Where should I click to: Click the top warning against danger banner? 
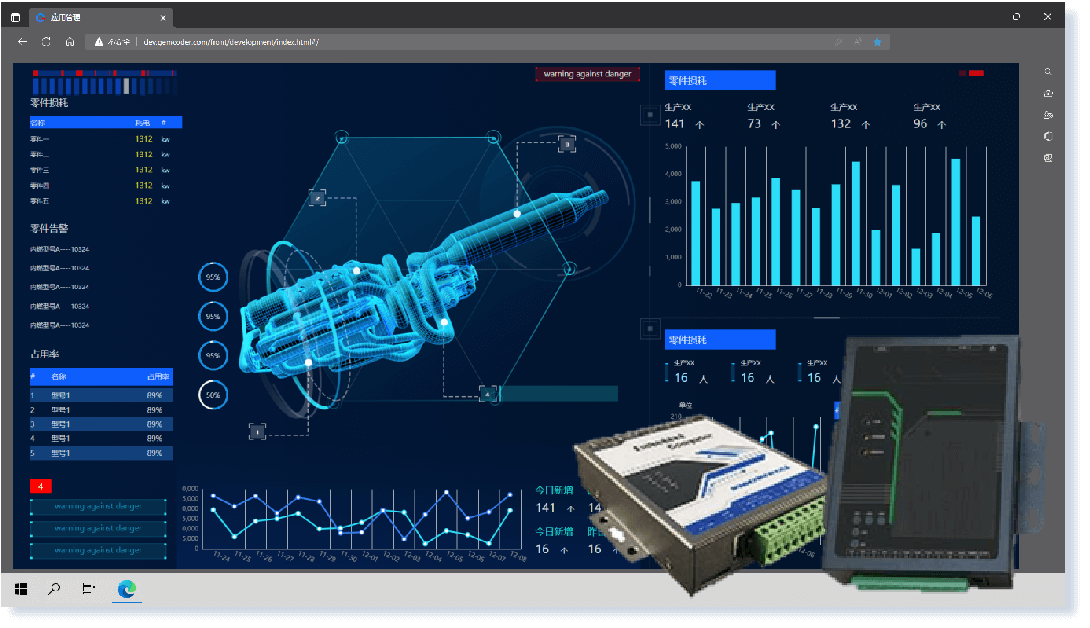click(x=587, y=74)
